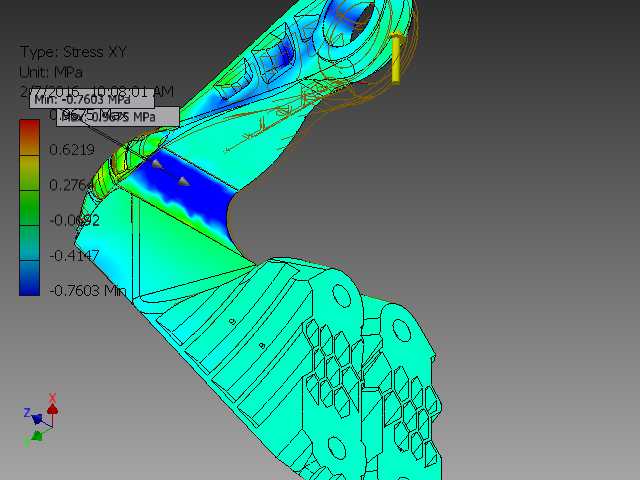Click the 0.6219 legend value
Viewport: 640px width, 480px height.
(72, 149)
